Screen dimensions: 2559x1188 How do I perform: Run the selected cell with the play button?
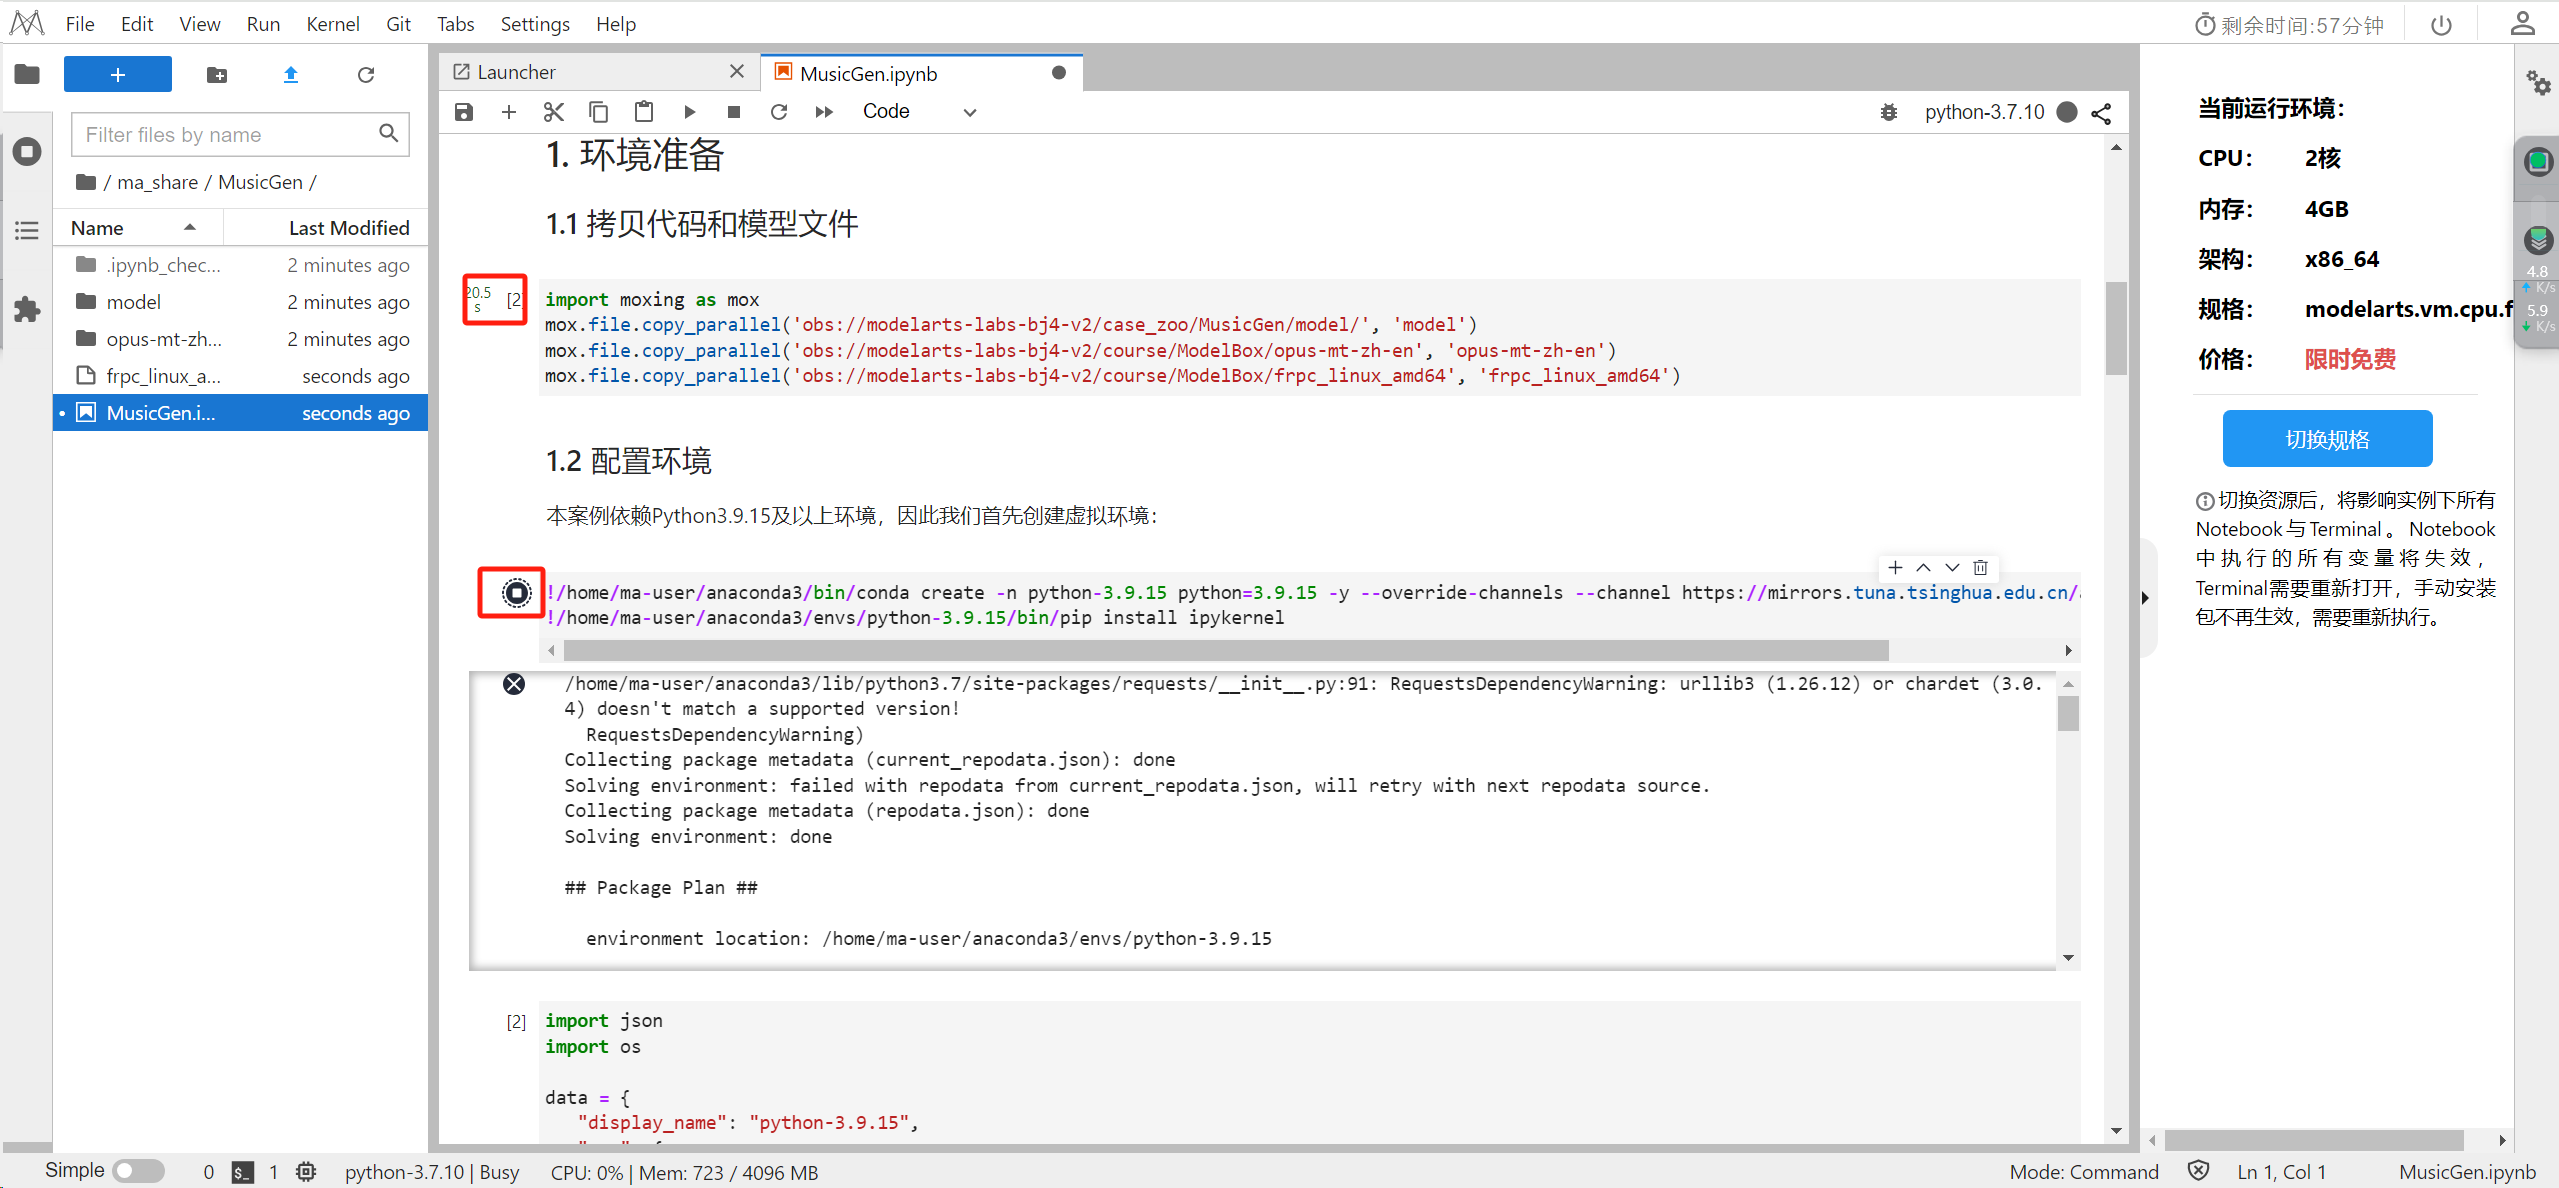coord(689,112)
